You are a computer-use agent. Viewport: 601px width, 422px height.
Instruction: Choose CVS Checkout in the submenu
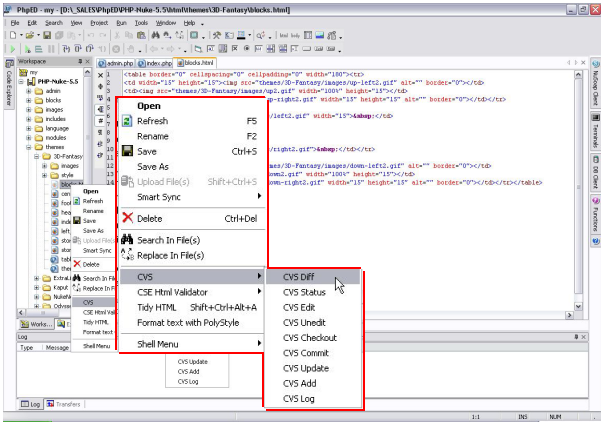(313, 338)
